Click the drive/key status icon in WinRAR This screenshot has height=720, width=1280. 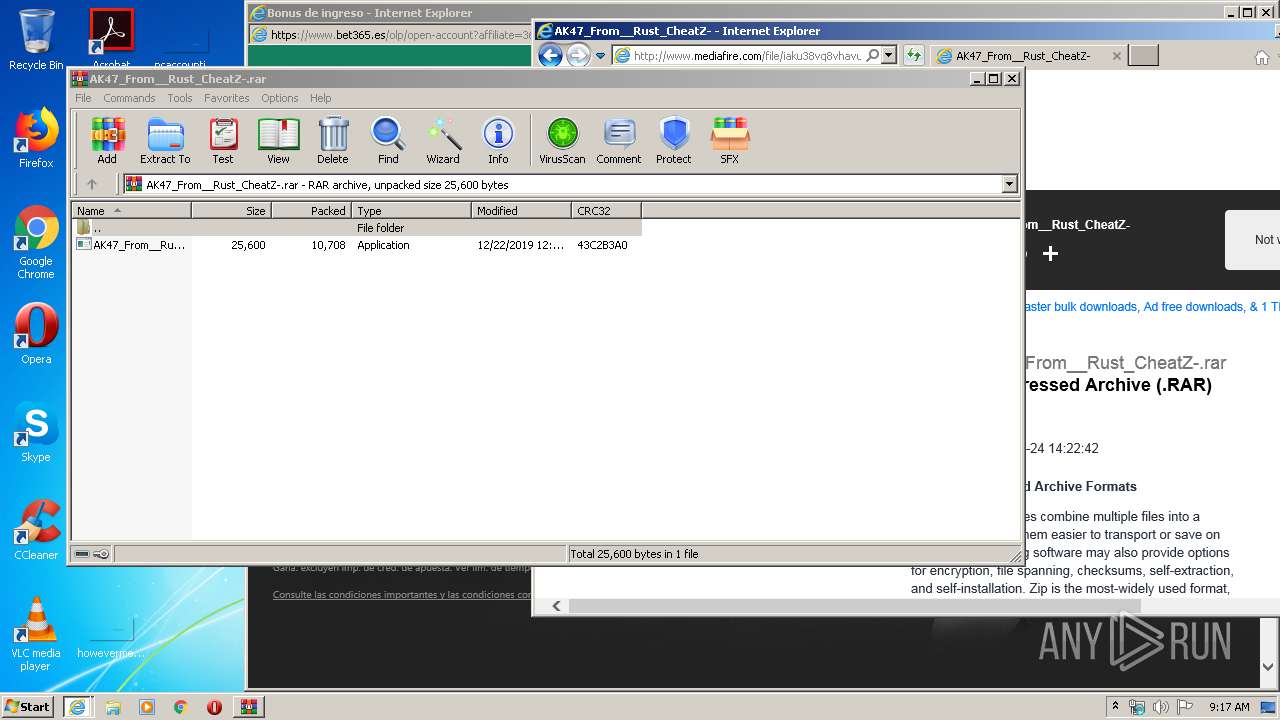[x=92, y=554]
